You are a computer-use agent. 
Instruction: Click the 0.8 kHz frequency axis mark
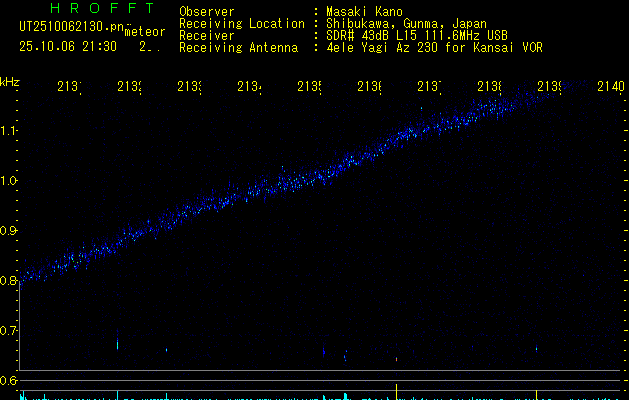[9, 281]
